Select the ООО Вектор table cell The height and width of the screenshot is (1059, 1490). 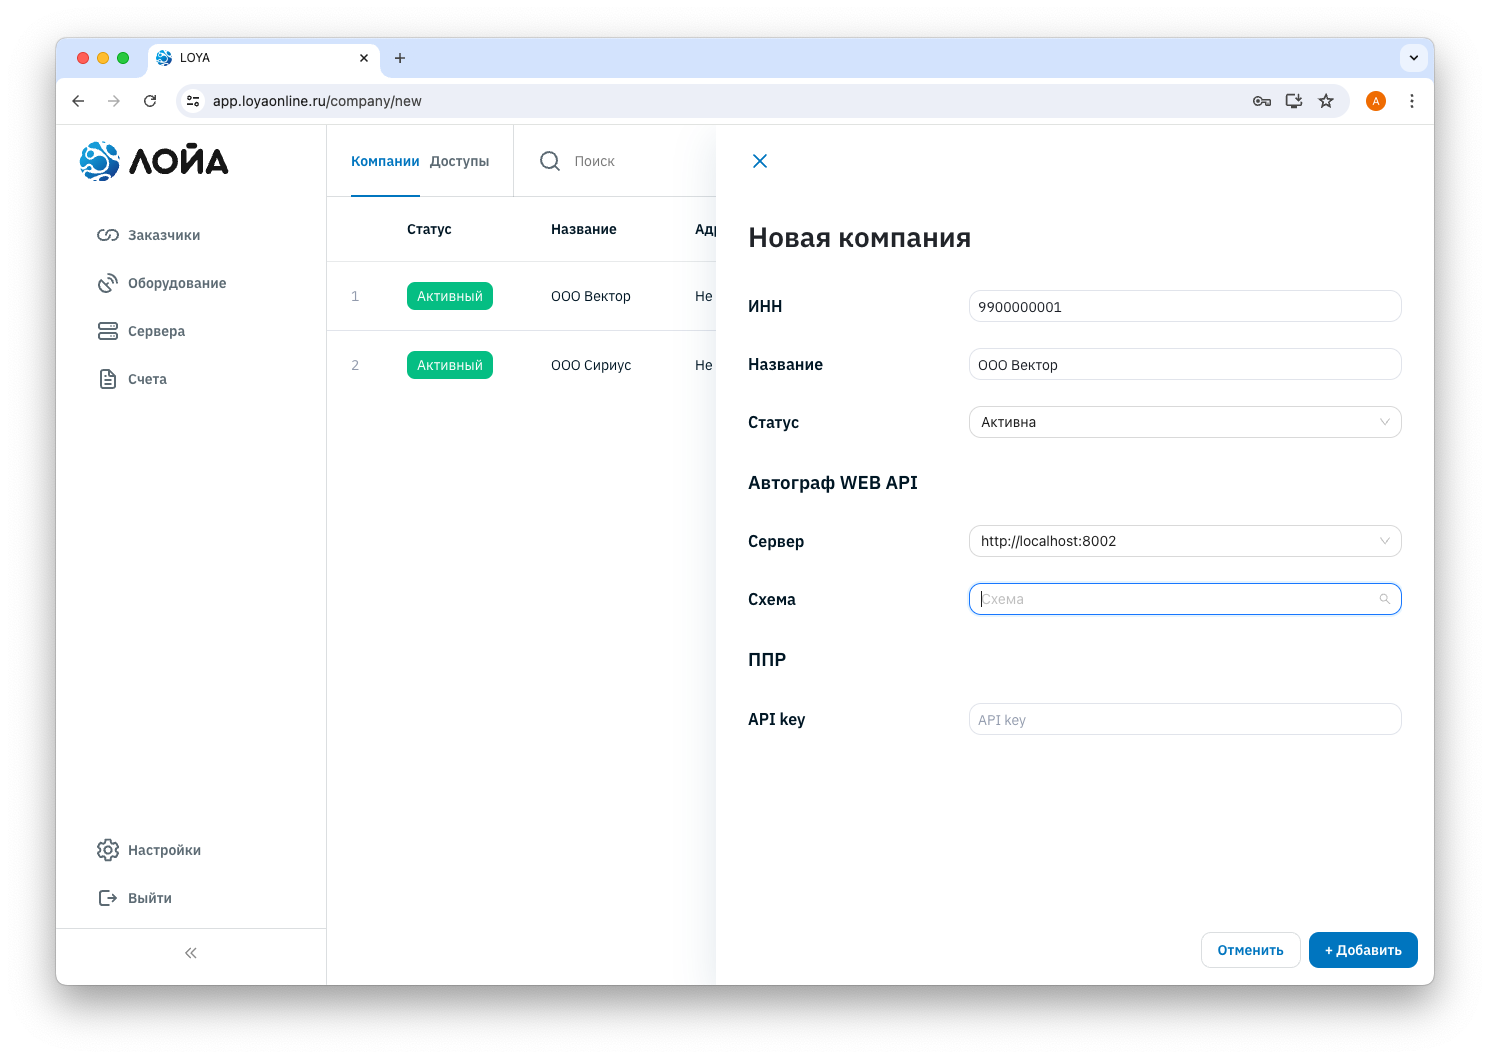[591, 296]
